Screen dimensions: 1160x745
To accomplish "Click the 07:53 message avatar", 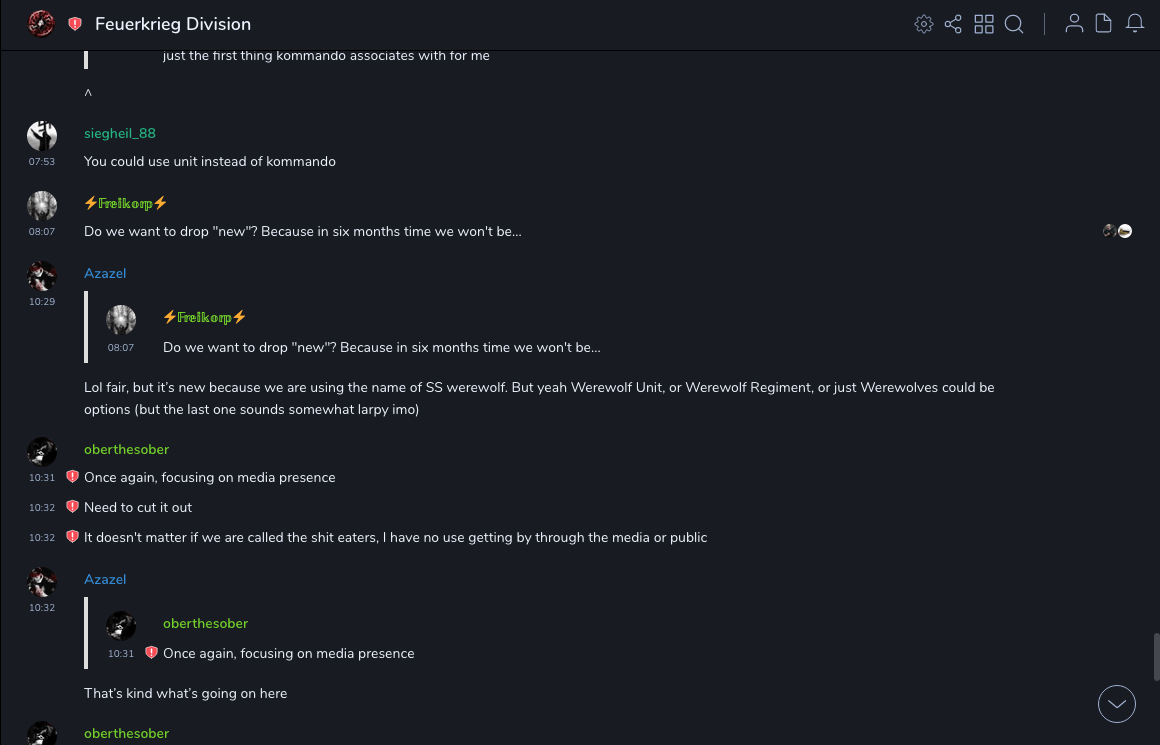I will 42,136.
